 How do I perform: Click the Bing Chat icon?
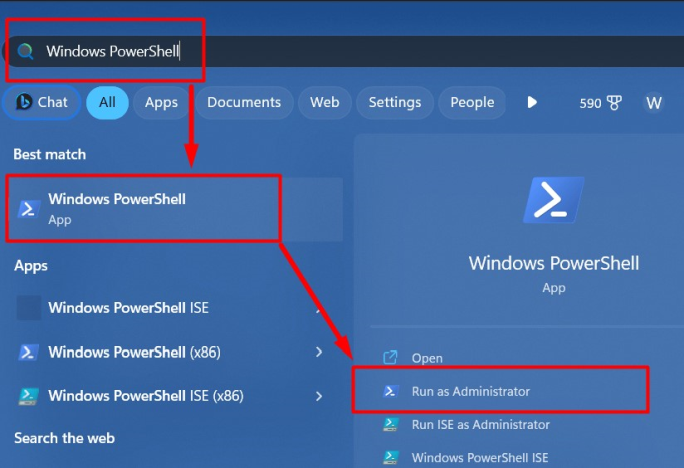coord(24,102)
